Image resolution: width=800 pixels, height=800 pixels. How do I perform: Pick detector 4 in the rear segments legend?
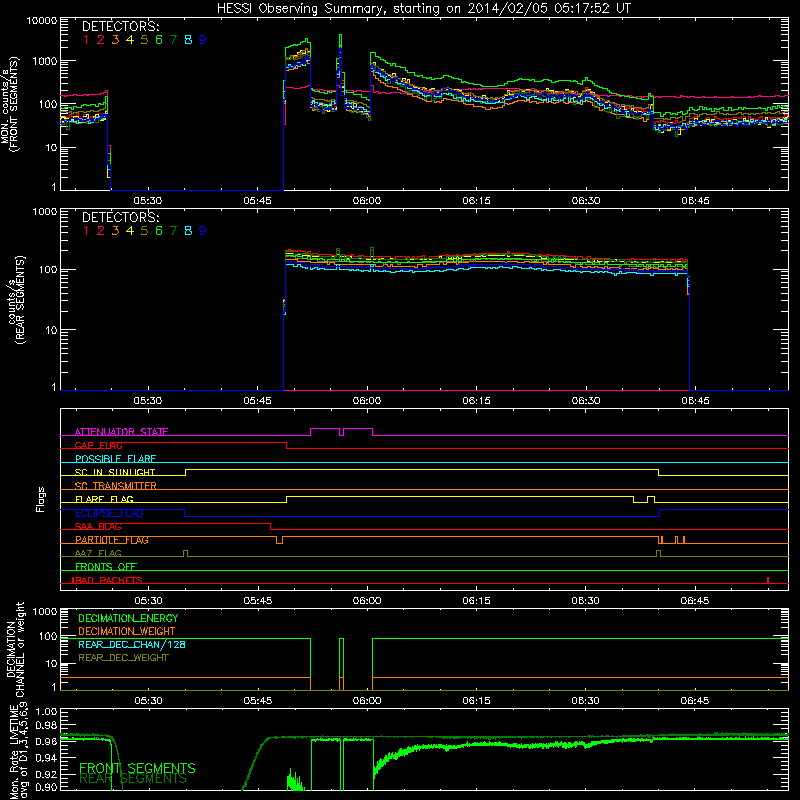130,231
